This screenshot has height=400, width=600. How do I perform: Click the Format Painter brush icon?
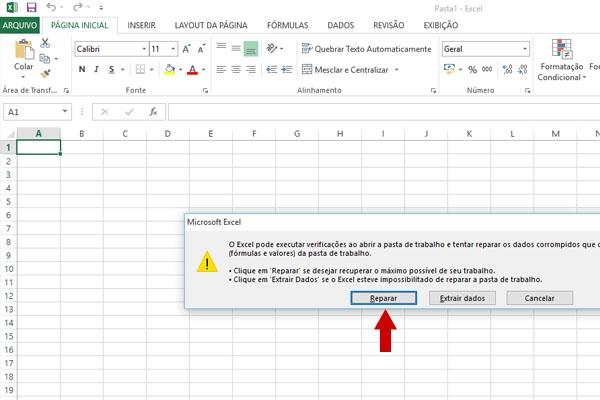(45, 73)
